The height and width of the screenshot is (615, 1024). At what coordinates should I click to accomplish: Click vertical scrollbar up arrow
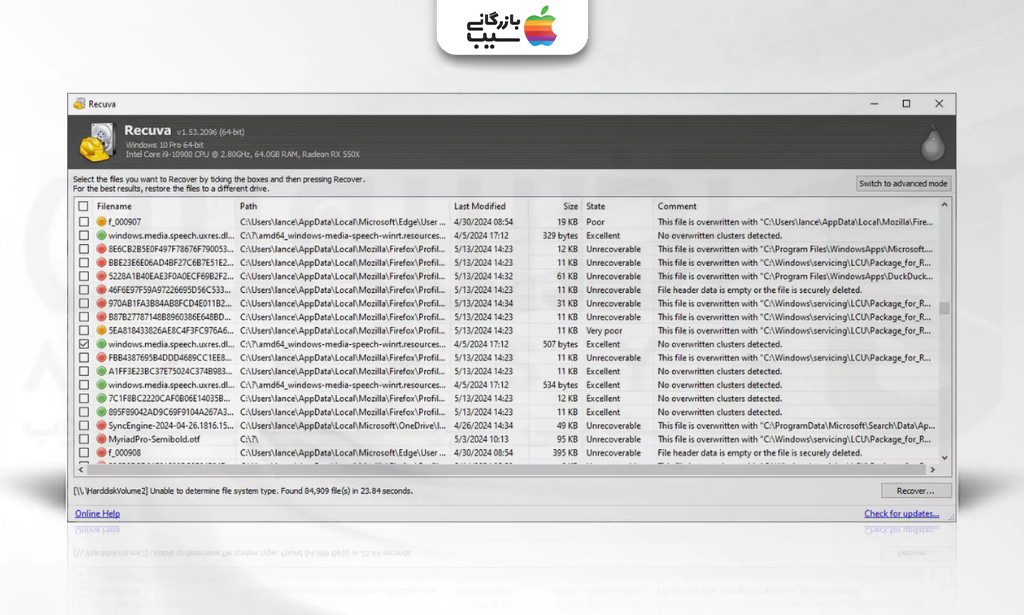(x=944, y=205)
